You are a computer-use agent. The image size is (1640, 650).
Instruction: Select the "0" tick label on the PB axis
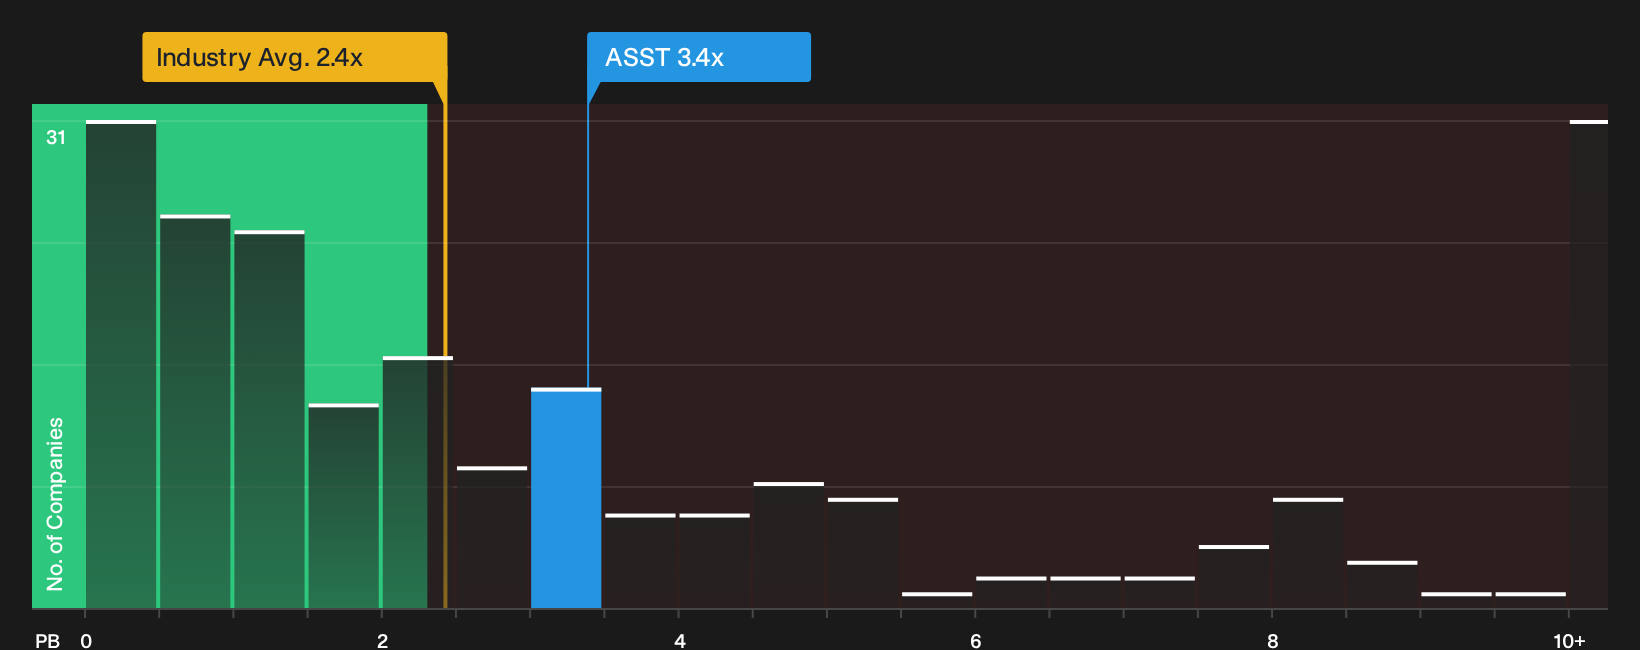pyautogui.click(x=86, y=641)
